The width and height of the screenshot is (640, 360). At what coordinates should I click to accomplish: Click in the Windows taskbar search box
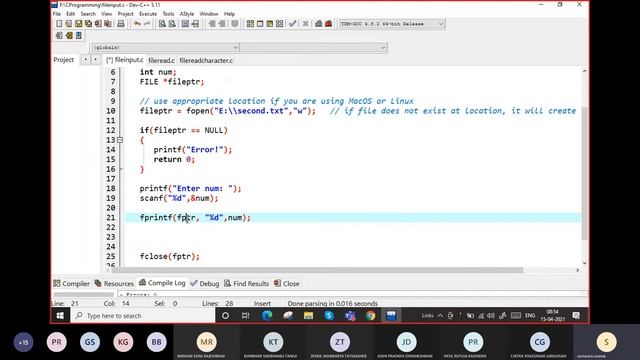(143, 316)
